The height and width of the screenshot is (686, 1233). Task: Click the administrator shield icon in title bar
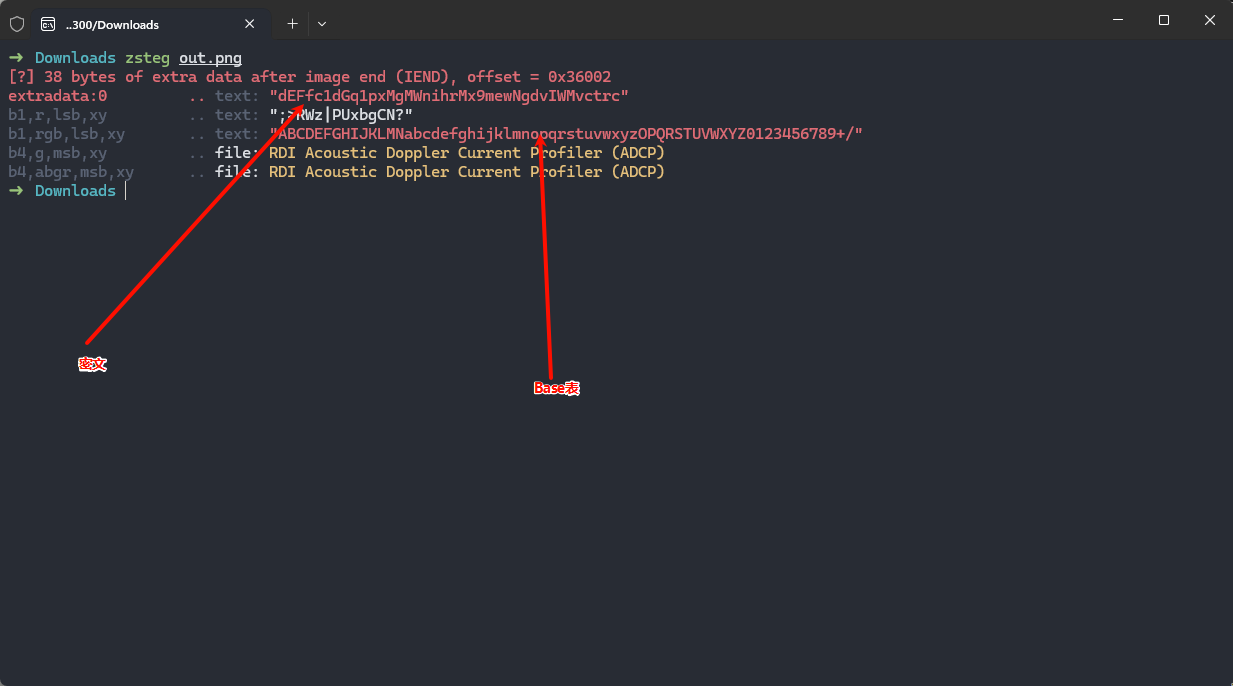tap(17, 24)
